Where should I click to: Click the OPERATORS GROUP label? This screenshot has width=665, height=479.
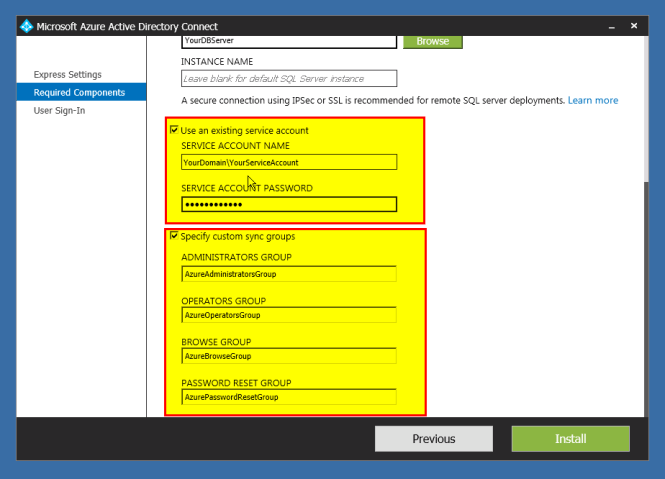[224, 301]
